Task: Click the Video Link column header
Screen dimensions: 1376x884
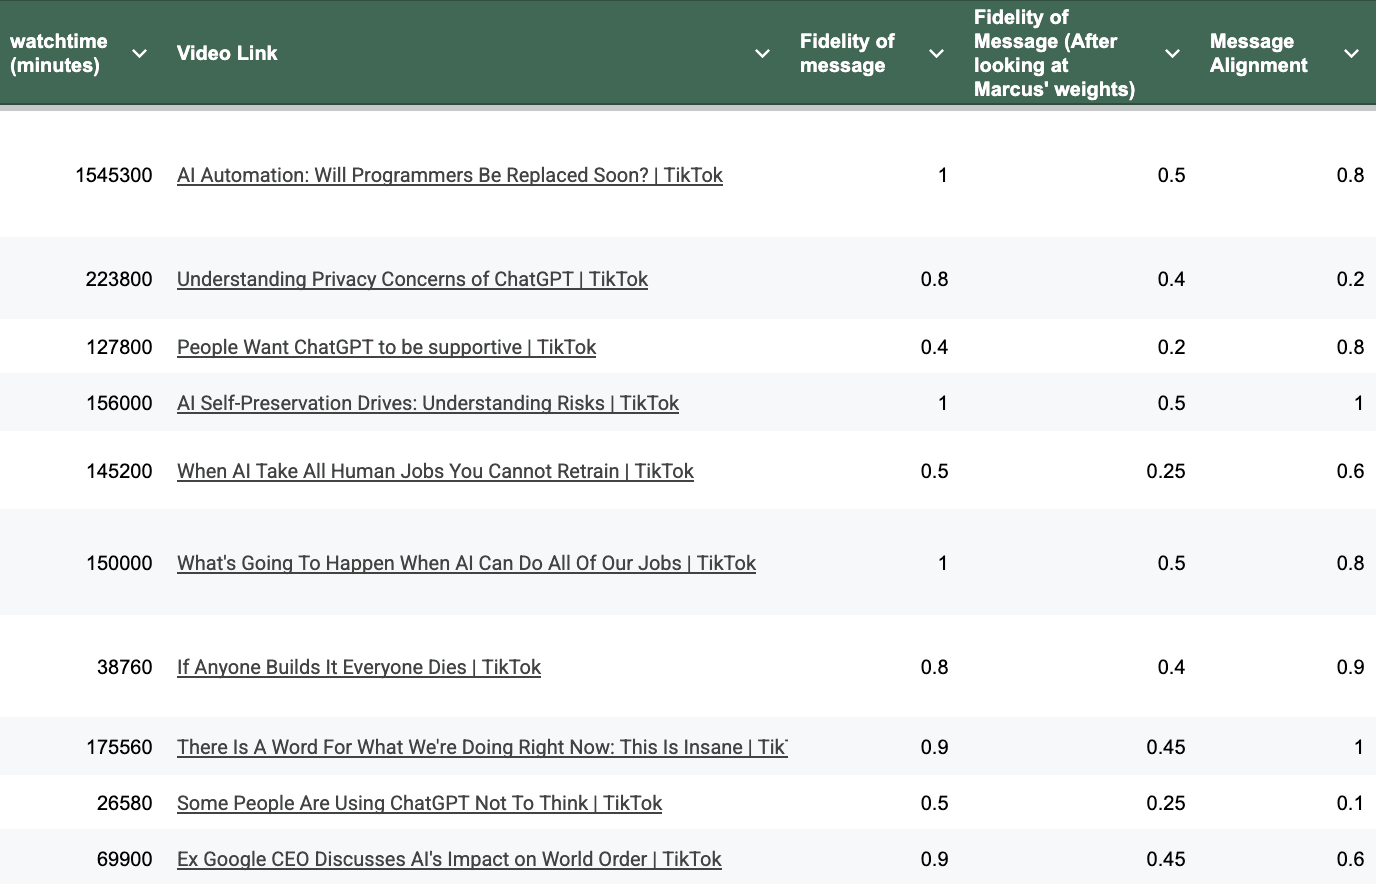Action: (227, 53)
